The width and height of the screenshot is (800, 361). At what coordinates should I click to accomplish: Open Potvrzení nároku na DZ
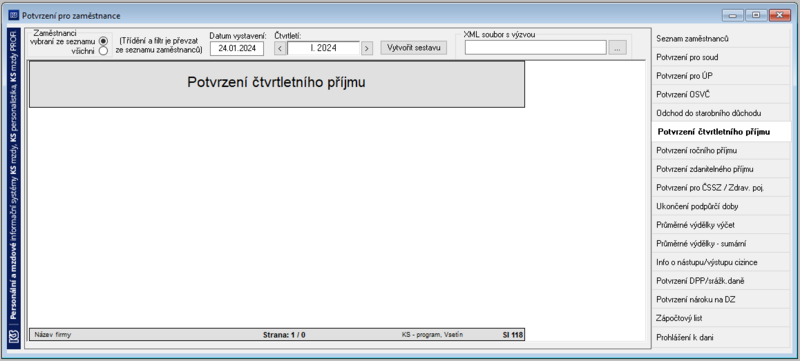point(720,299)
